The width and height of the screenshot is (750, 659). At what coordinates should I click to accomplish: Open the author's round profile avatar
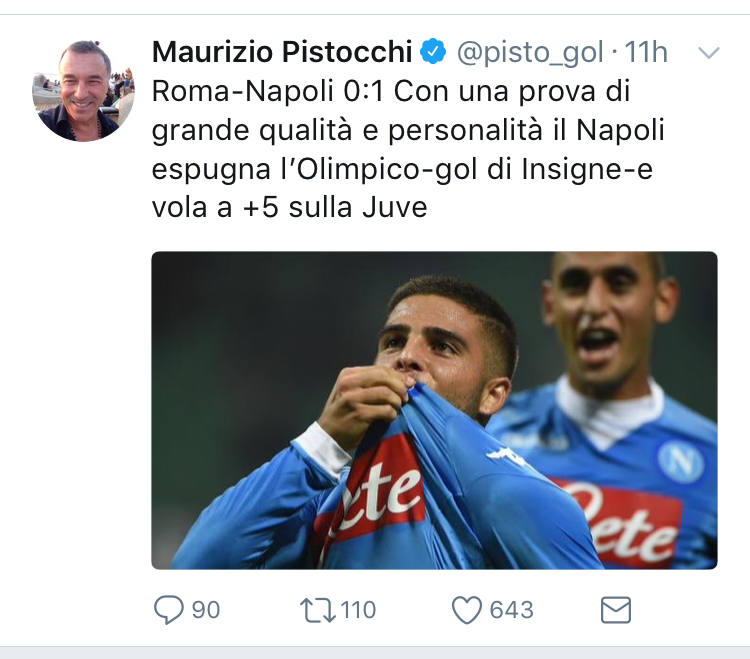[x=83, y=90]
